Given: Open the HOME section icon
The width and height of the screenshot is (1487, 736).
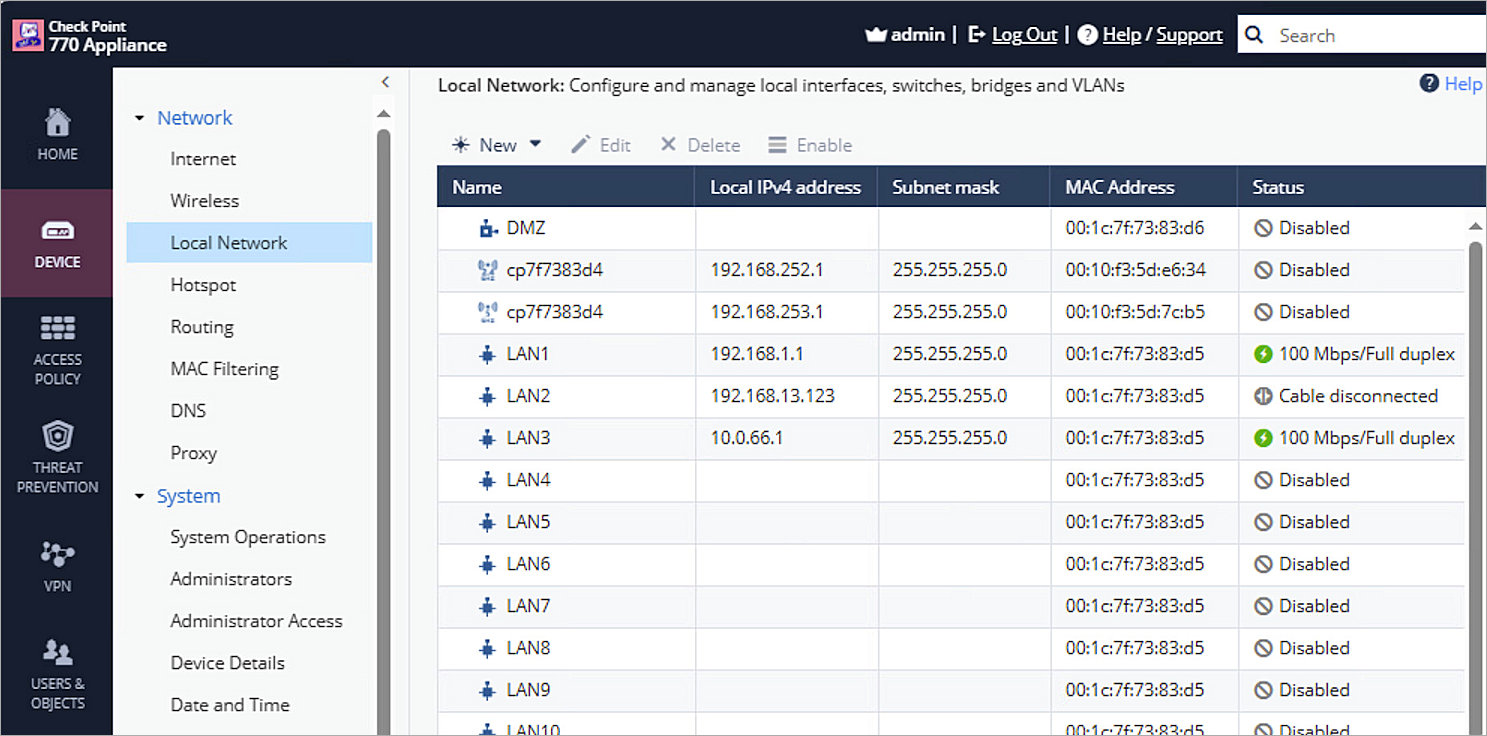Looking at the screenshot, I should click(x=57, y=124).
